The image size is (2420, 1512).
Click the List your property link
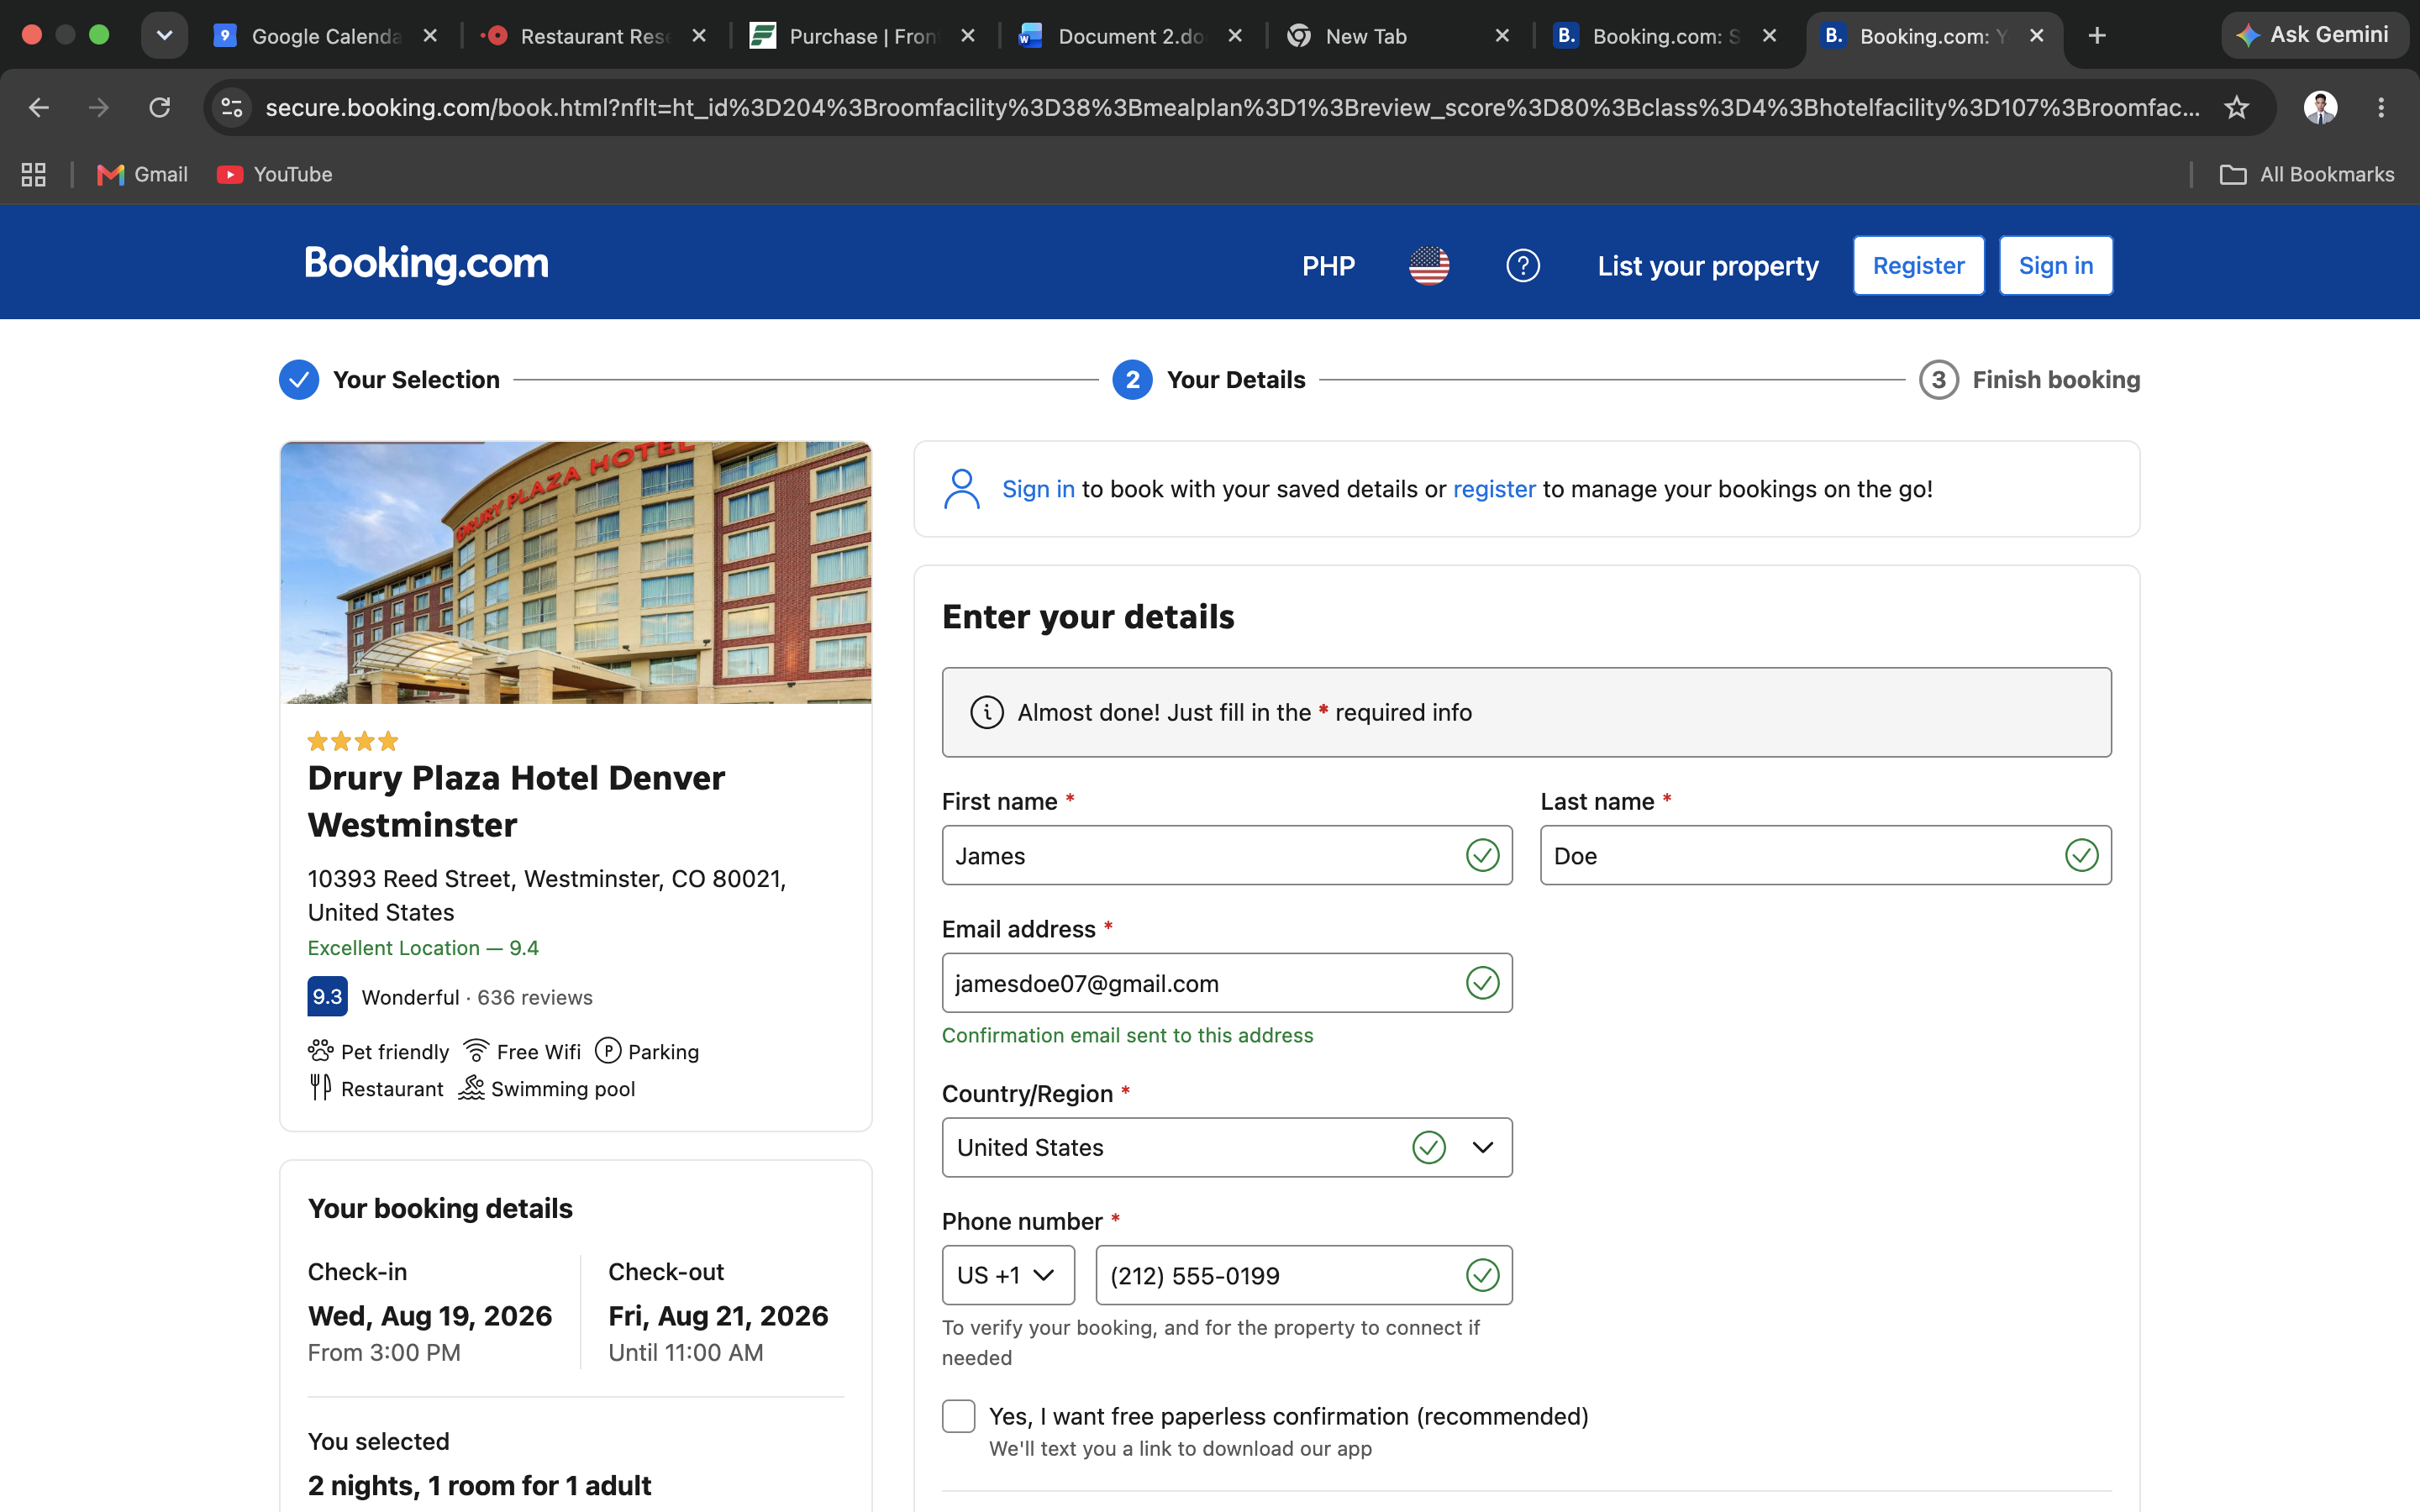click(1707, 266)
